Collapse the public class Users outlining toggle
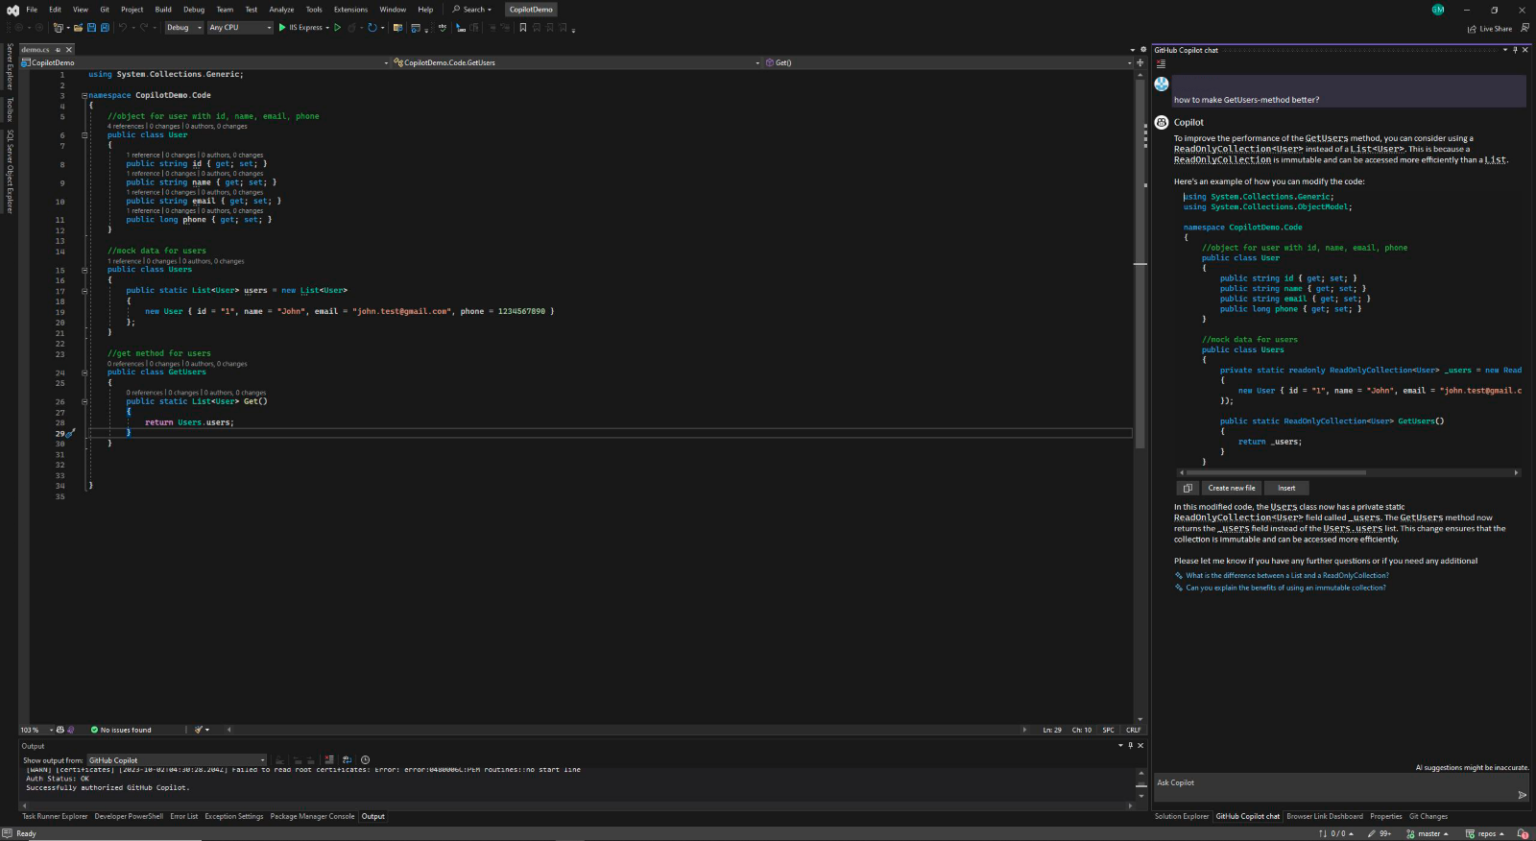This screenshot has width=1536, height=841. [x=84, y=270]
